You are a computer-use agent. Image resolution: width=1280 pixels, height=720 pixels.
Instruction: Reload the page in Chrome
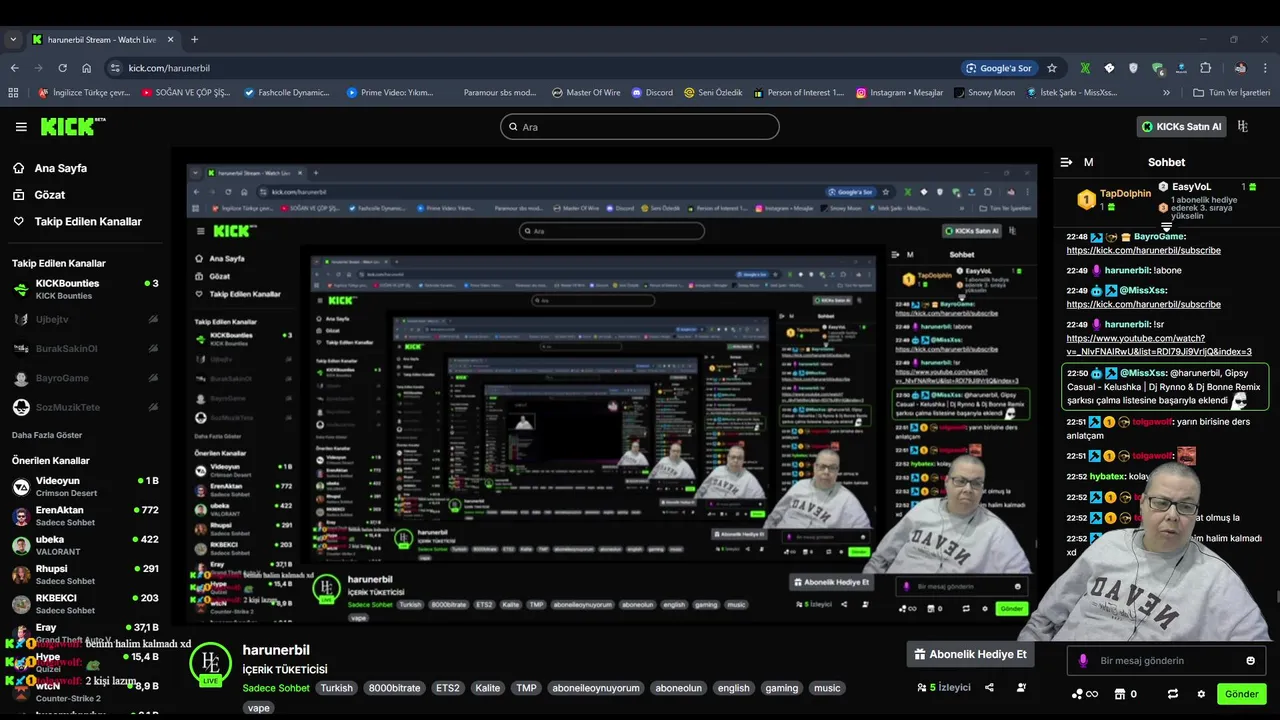(62, 68)
